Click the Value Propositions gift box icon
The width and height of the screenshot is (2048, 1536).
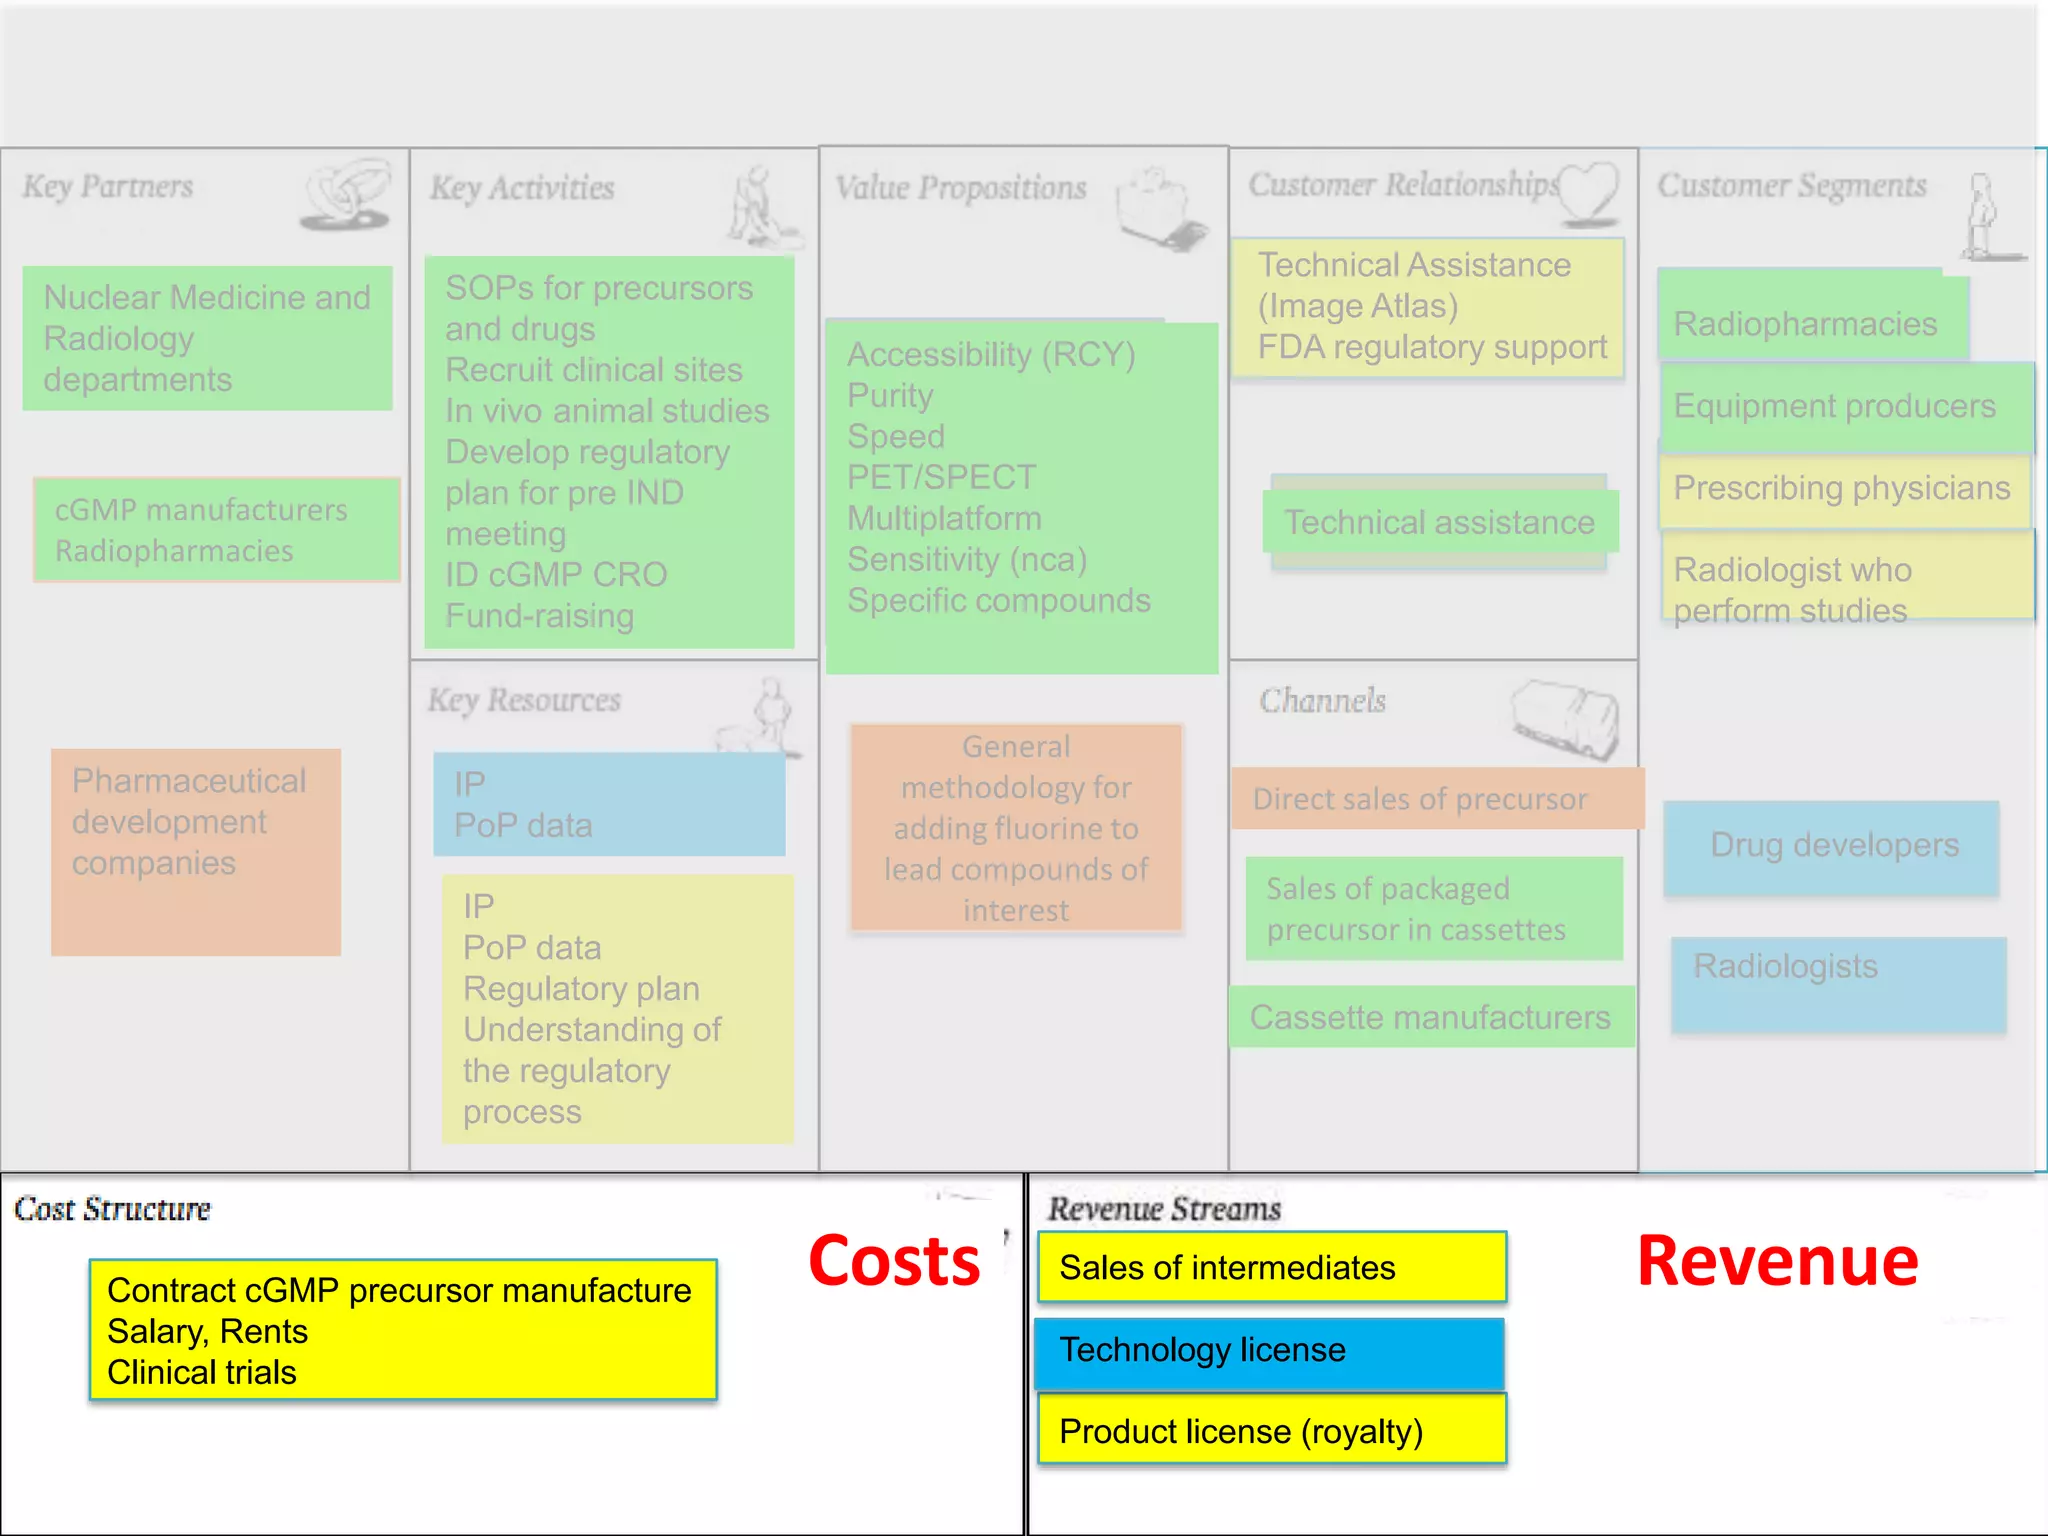(1160, 208)
